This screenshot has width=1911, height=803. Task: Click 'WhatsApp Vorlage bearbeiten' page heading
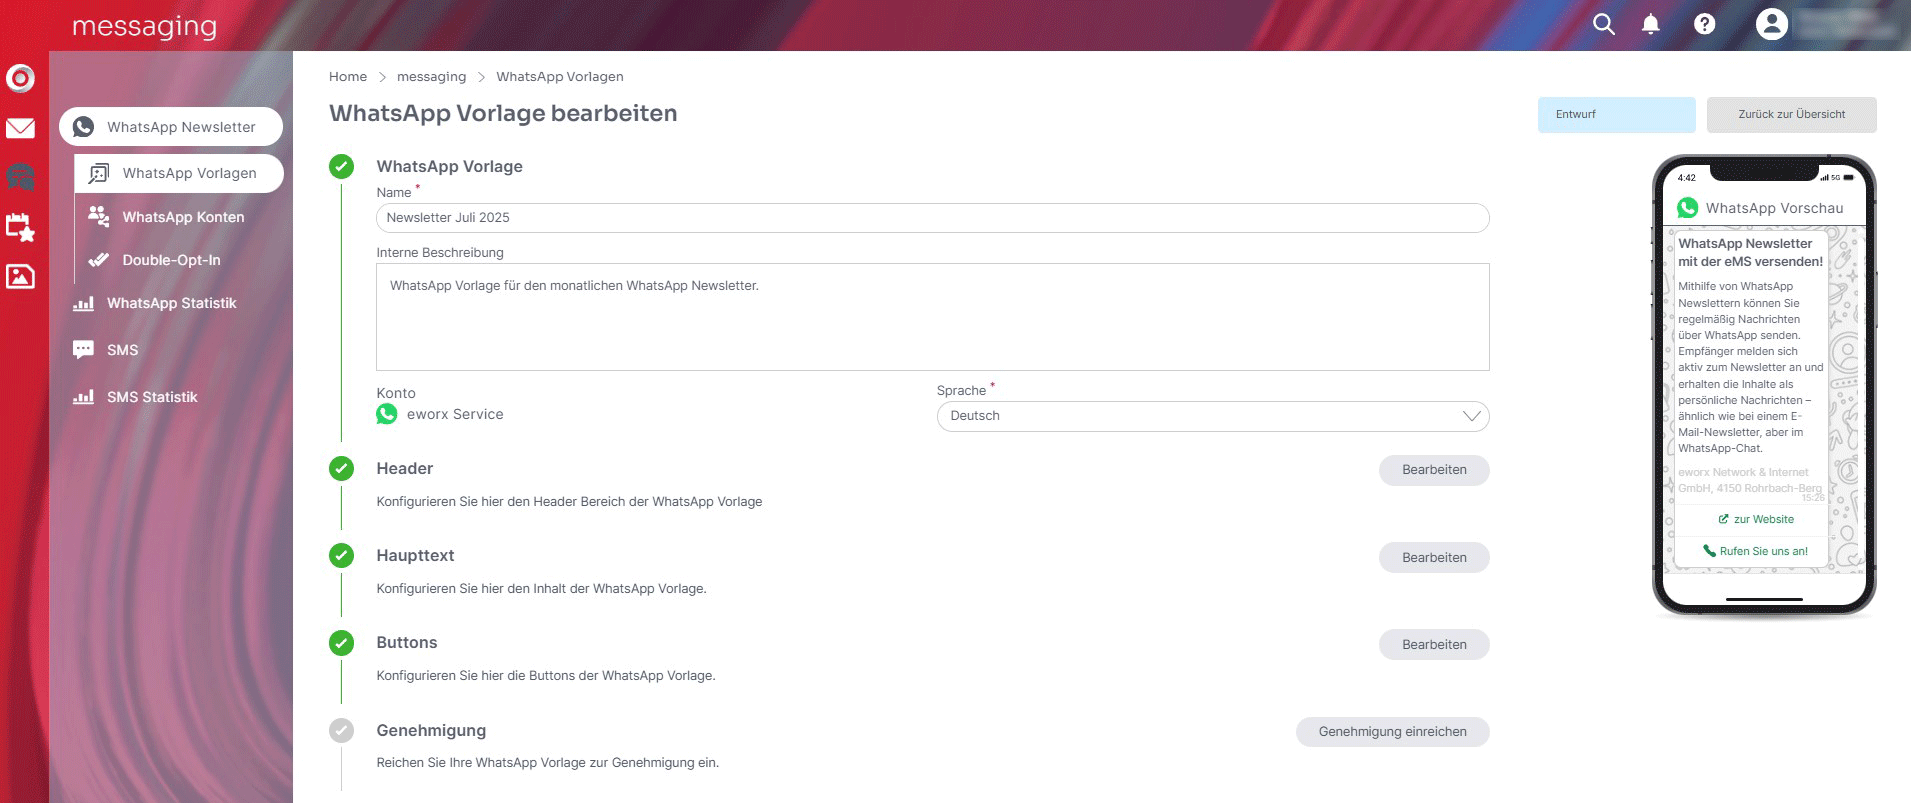tap(503, 113)
